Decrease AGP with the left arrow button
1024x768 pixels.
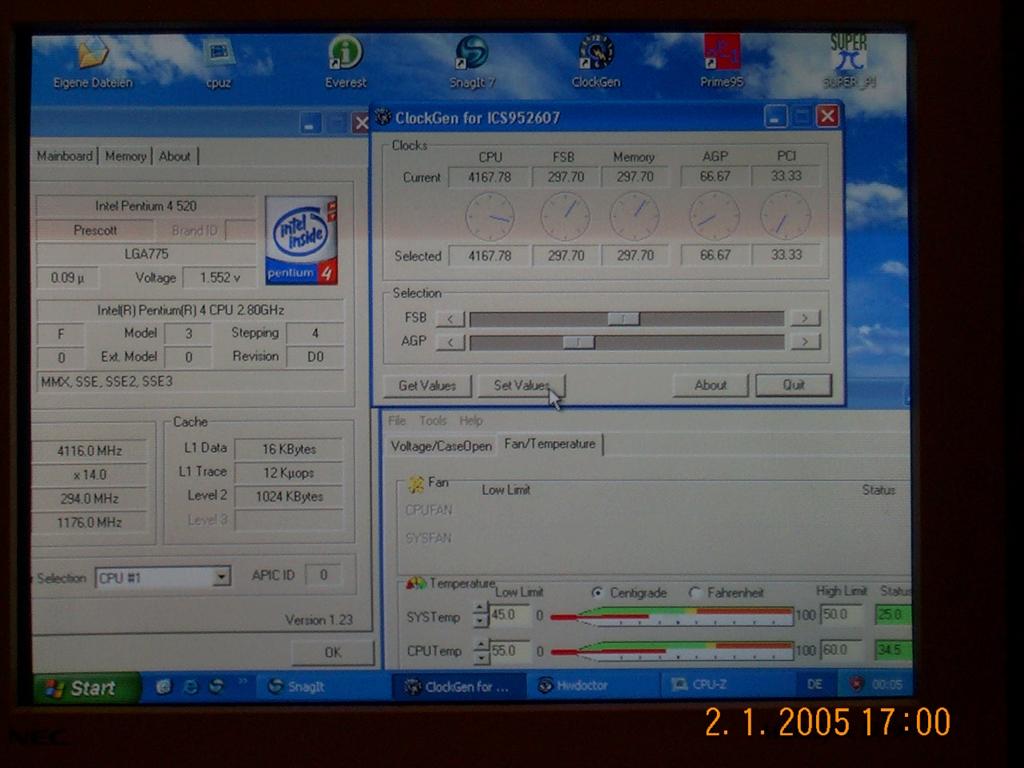(451, 342)
